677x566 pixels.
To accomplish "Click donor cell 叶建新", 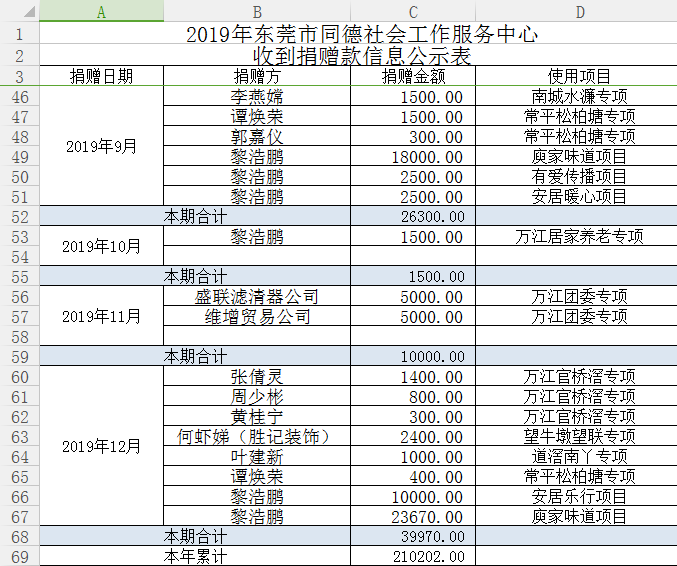I will [x=257, y=456].
